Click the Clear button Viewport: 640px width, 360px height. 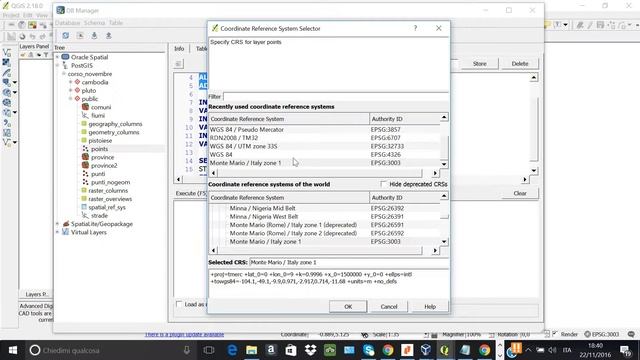(x=520, y=193)
